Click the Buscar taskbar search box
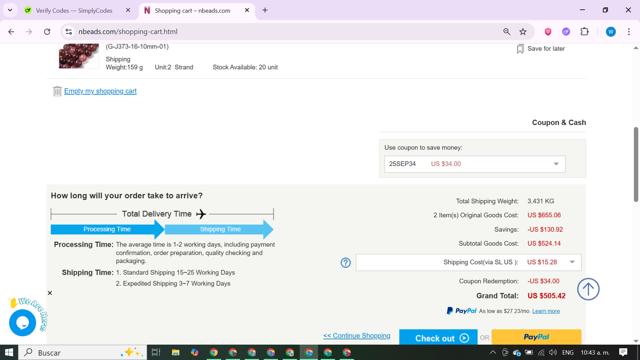640x360 pixels. click(82, 352)
